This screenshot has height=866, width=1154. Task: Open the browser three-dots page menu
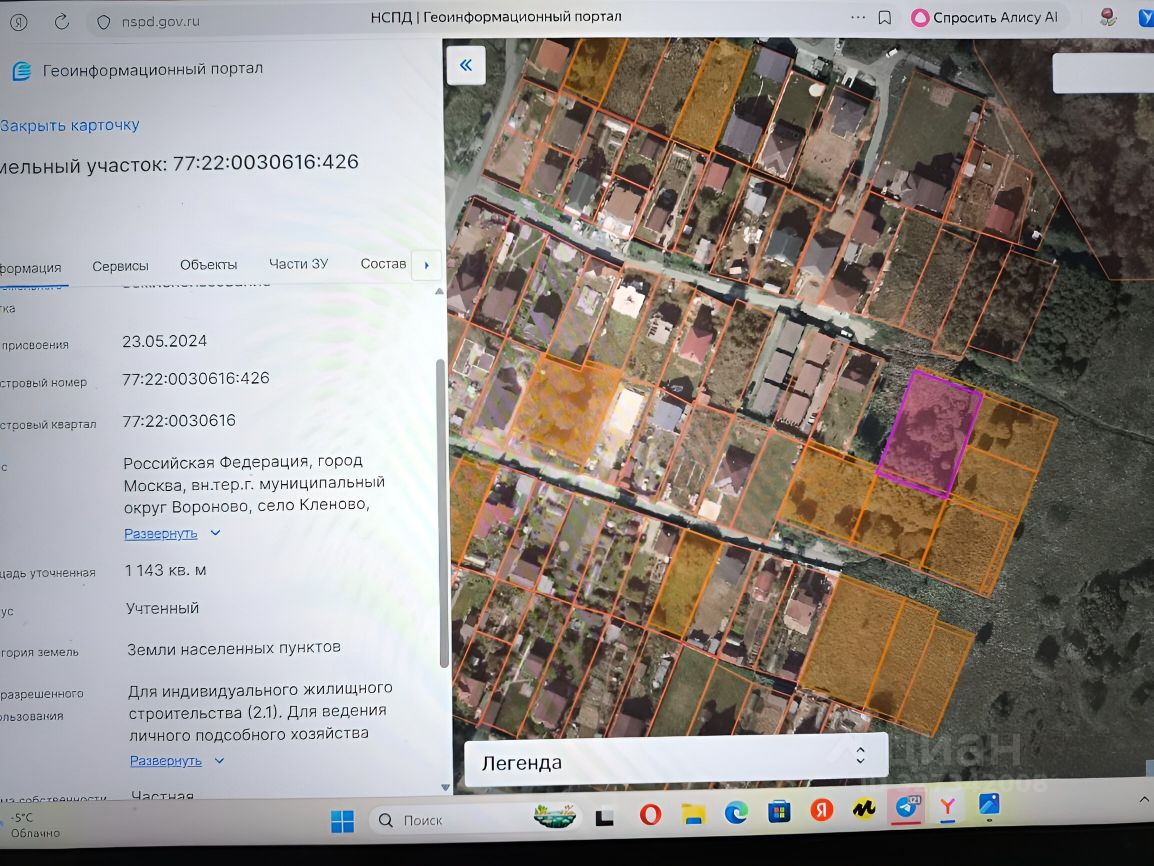coord(858,18)
